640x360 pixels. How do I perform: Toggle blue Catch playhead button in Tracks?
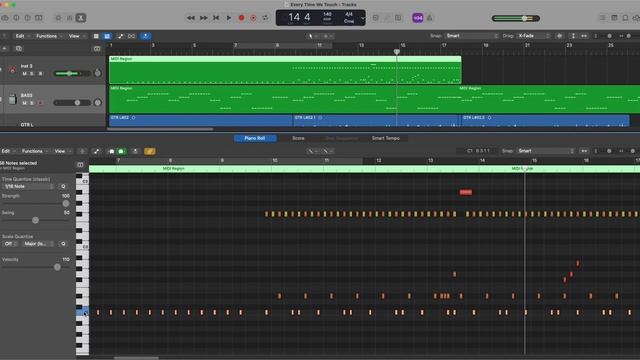[x=146, y=36]
